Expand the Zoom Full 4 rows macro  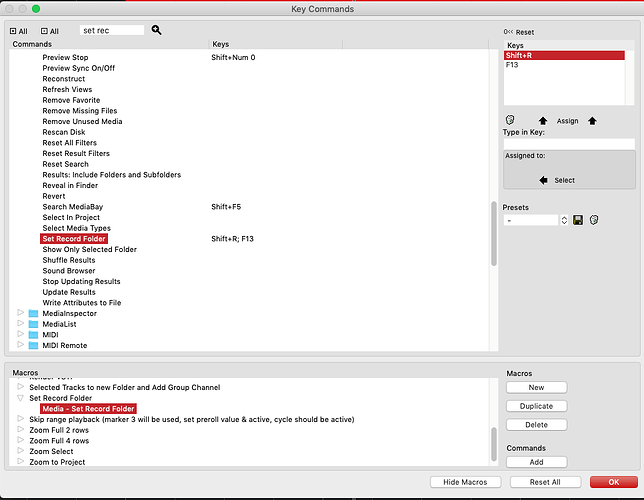click(x=21, y=440)
